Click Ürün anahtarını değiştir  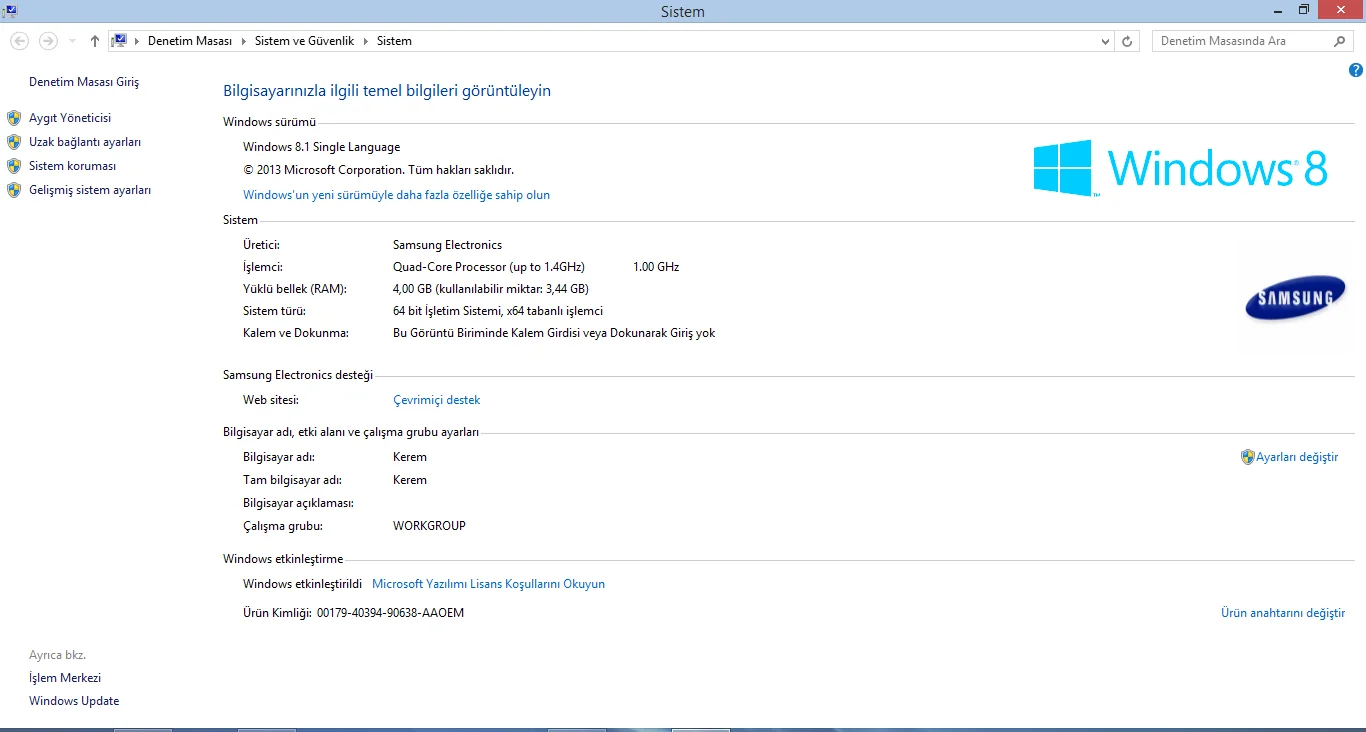point(1283,613)
